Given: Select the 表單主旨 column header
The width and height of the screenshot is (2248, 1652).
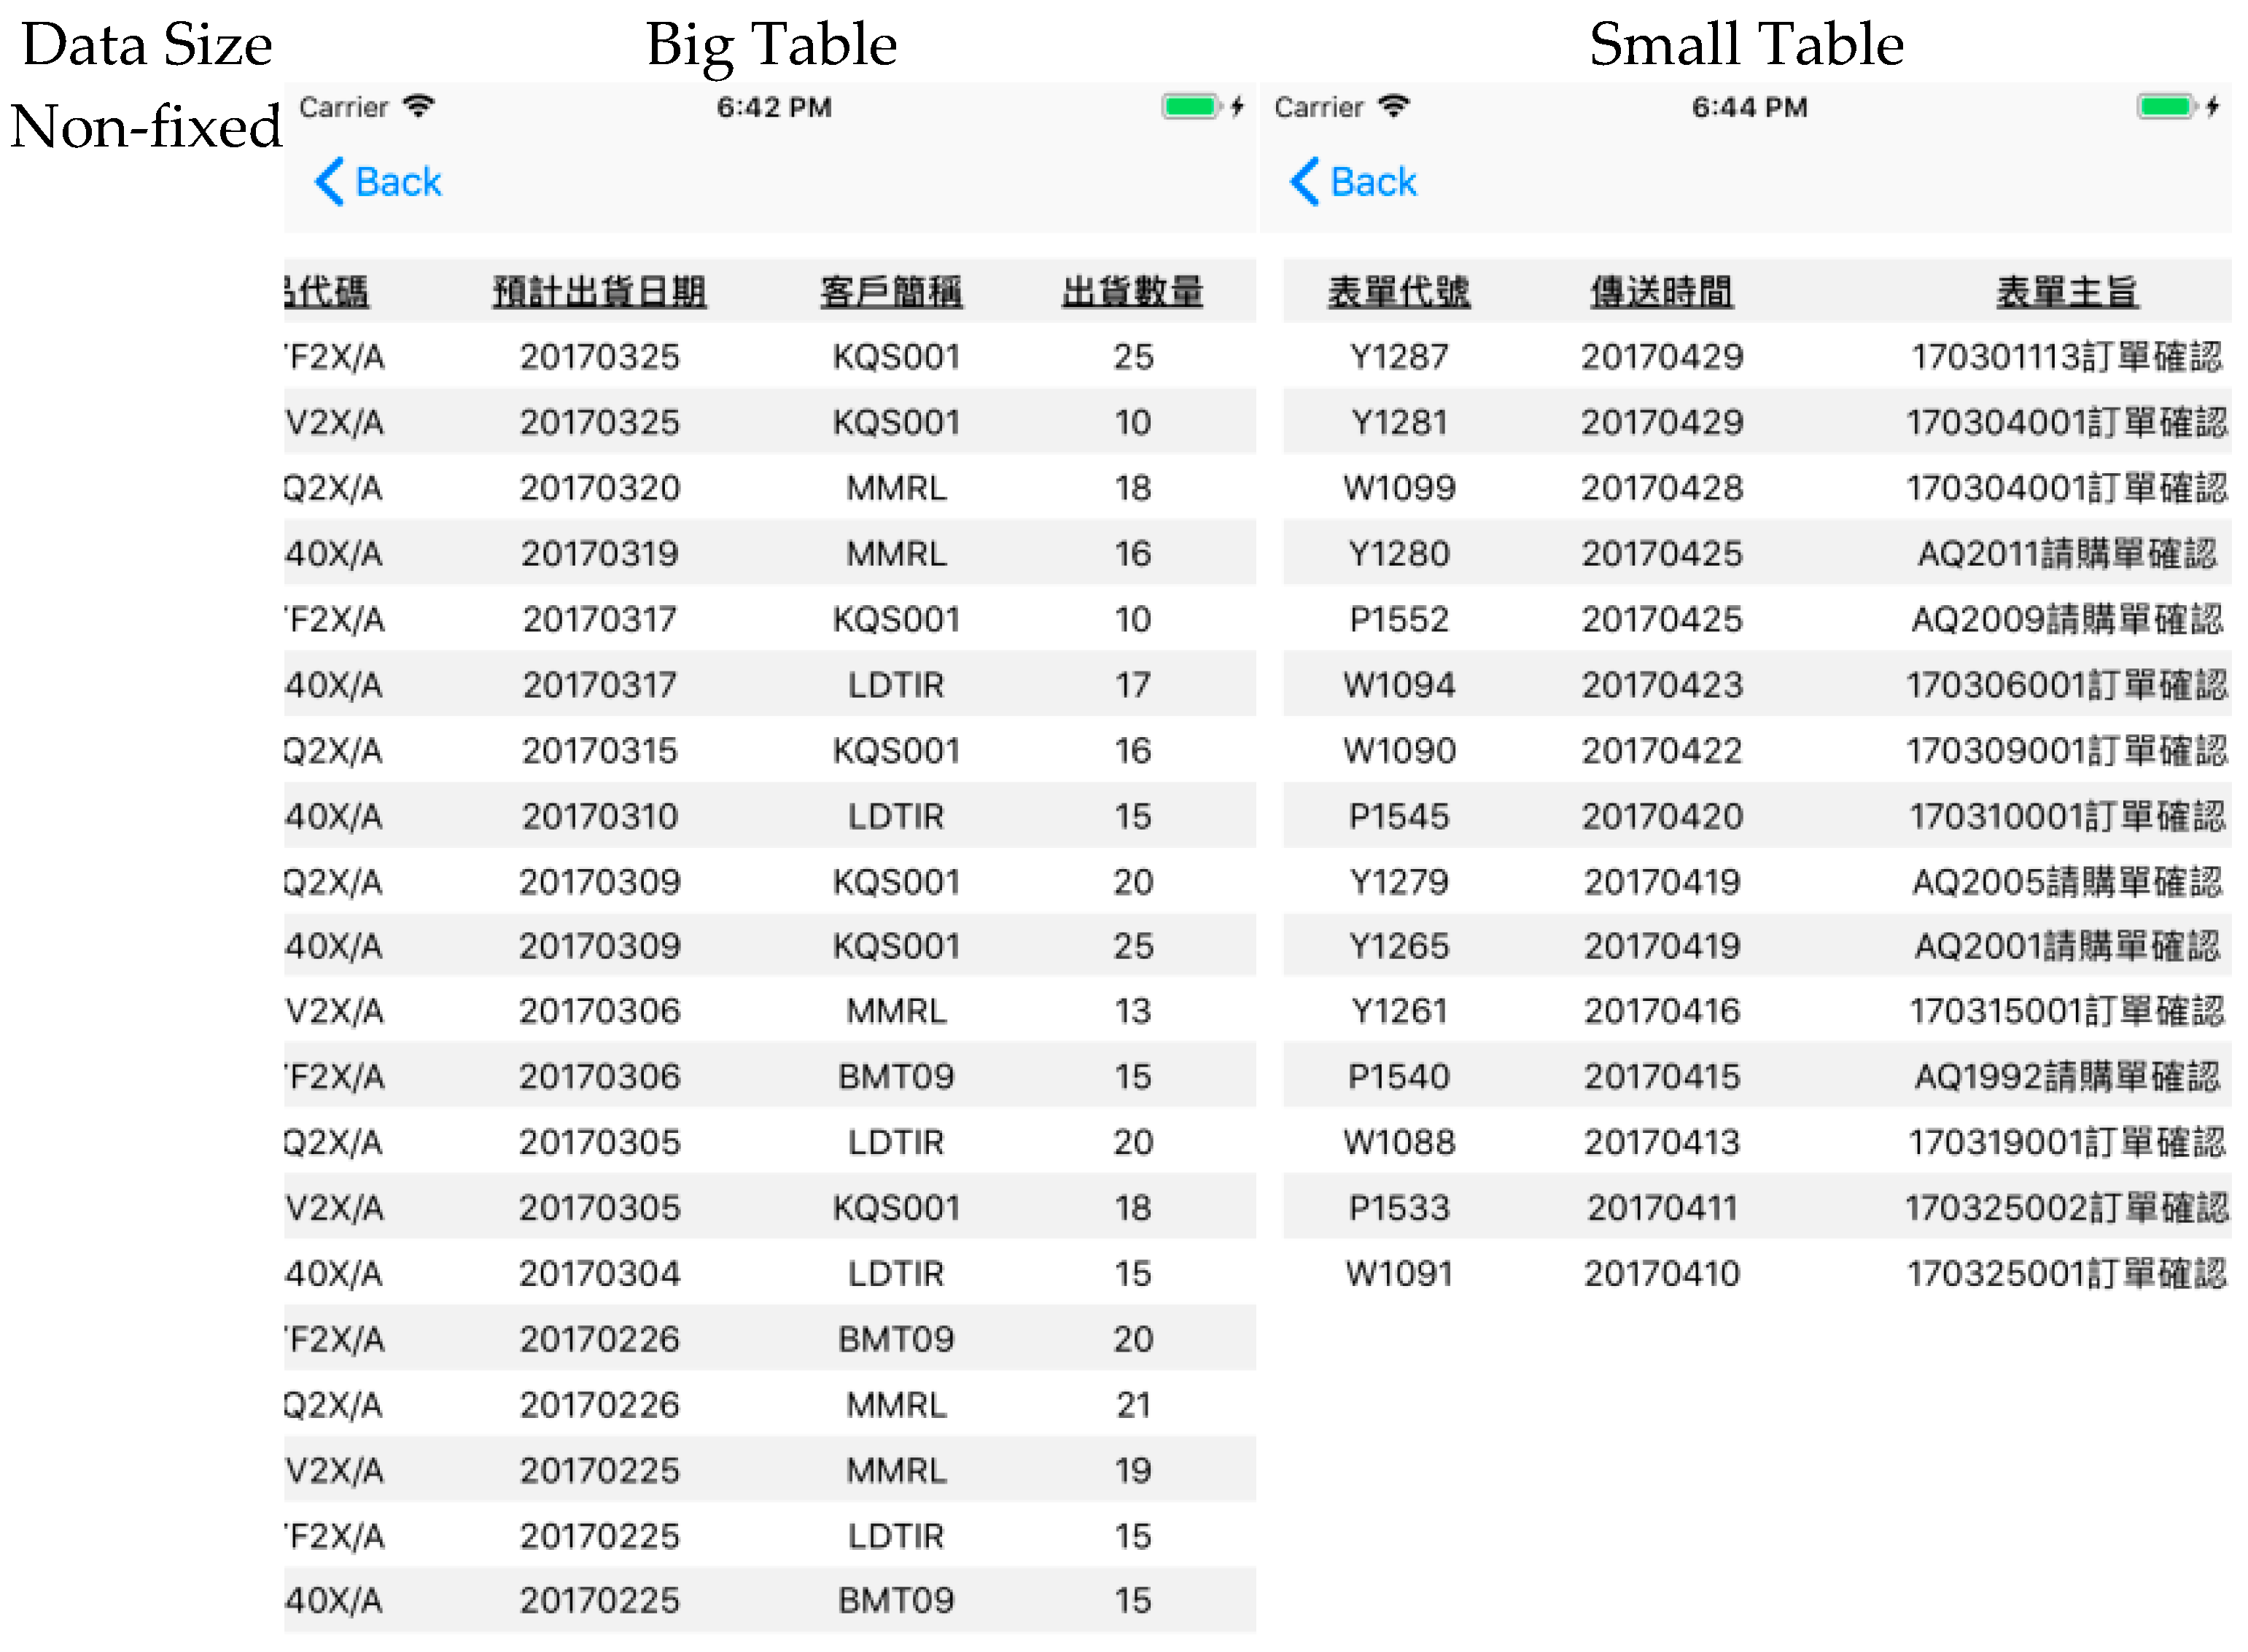Looking at the screenshot, I should [x=2066, y=292].
